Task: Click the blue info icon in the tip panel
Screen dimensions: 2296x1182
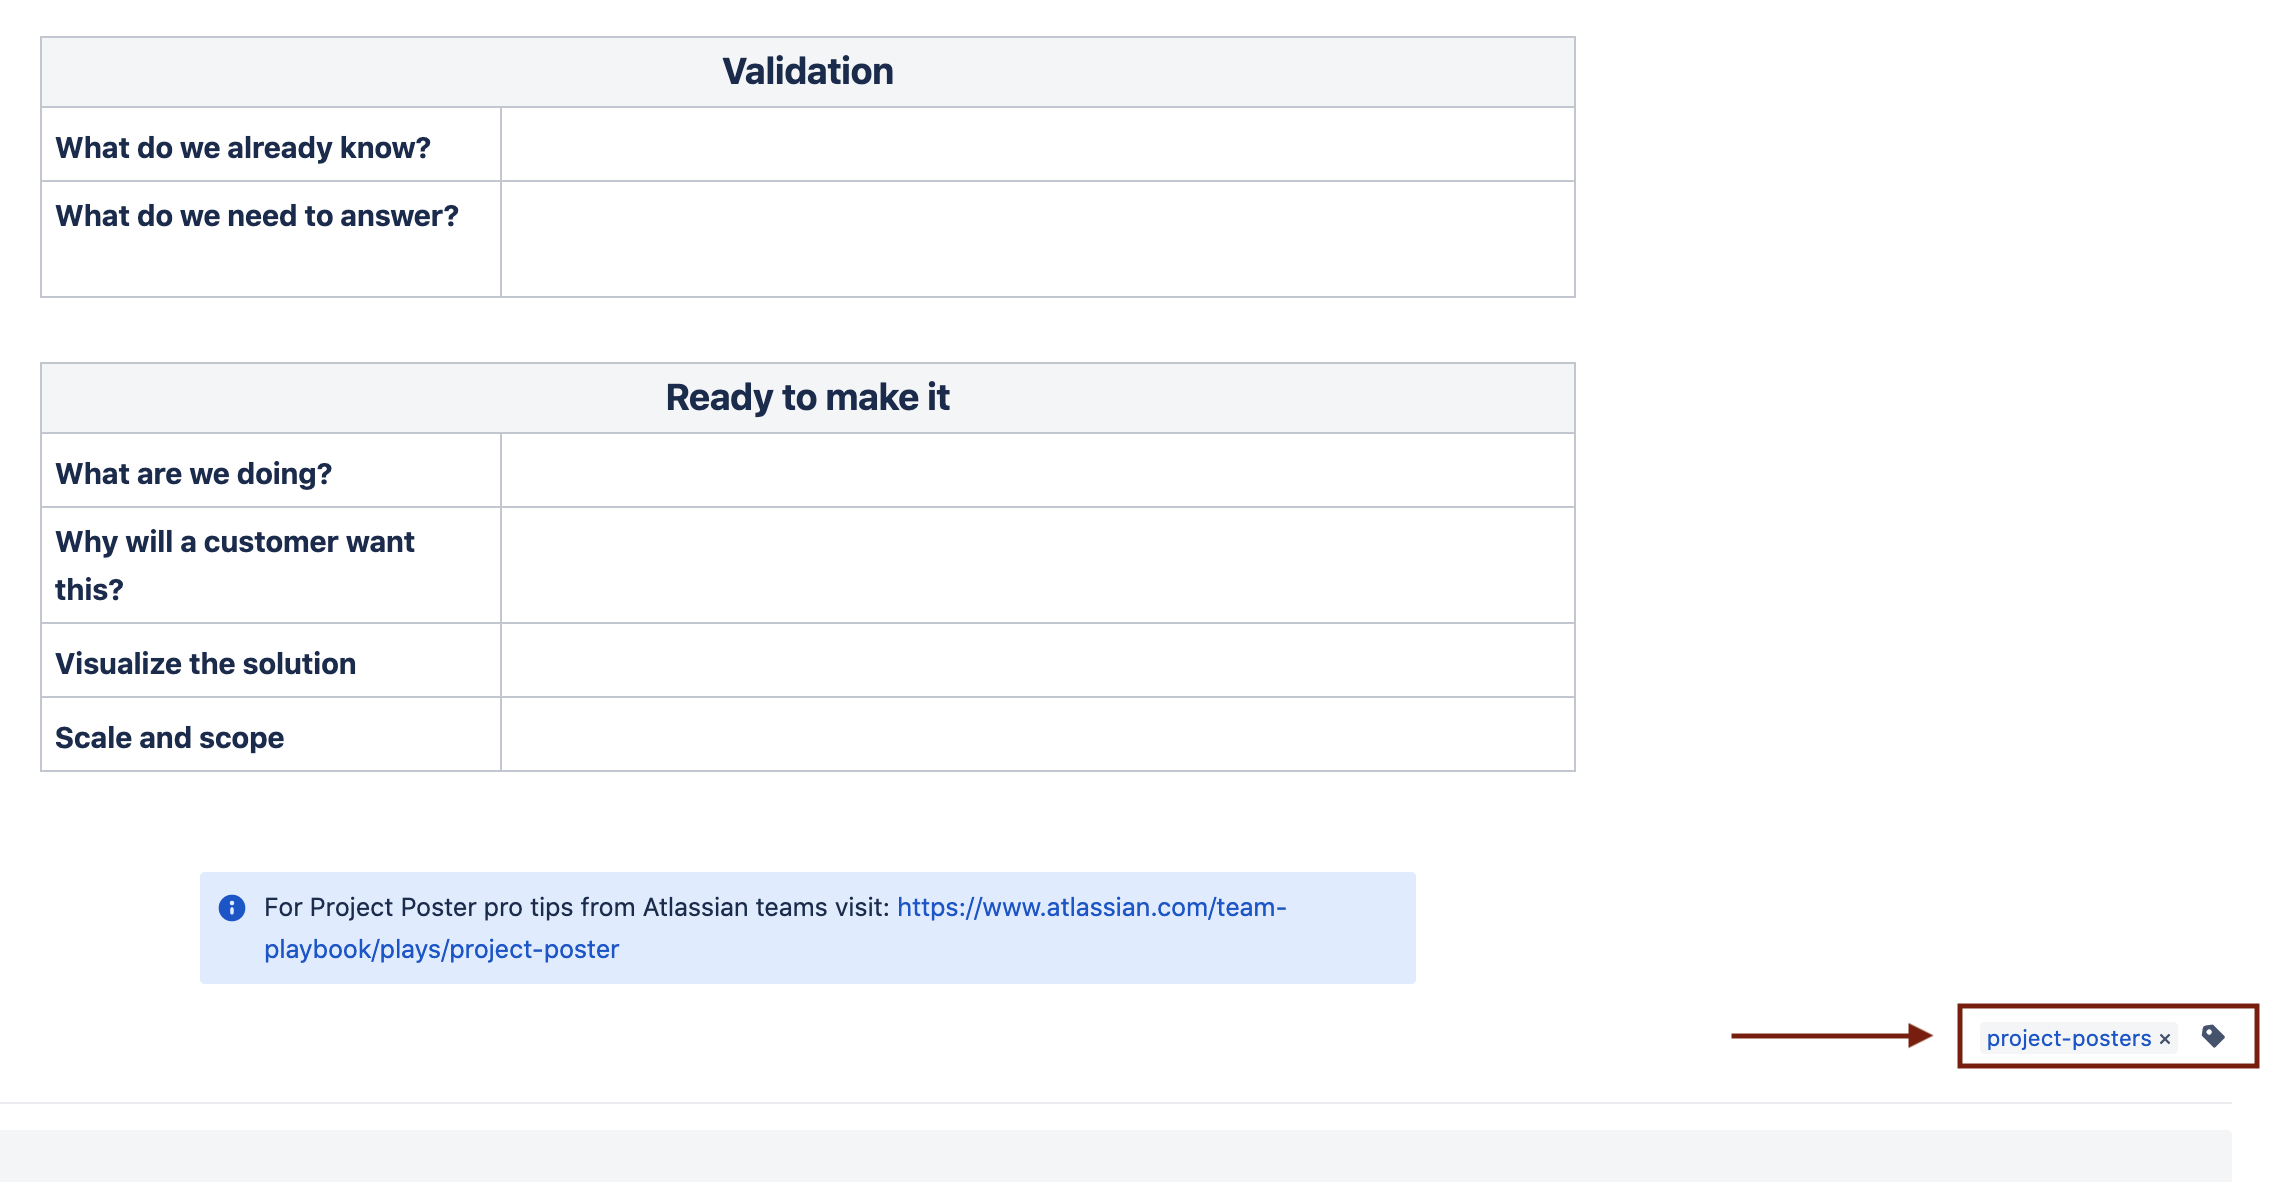Action: [x=232, y=907]
